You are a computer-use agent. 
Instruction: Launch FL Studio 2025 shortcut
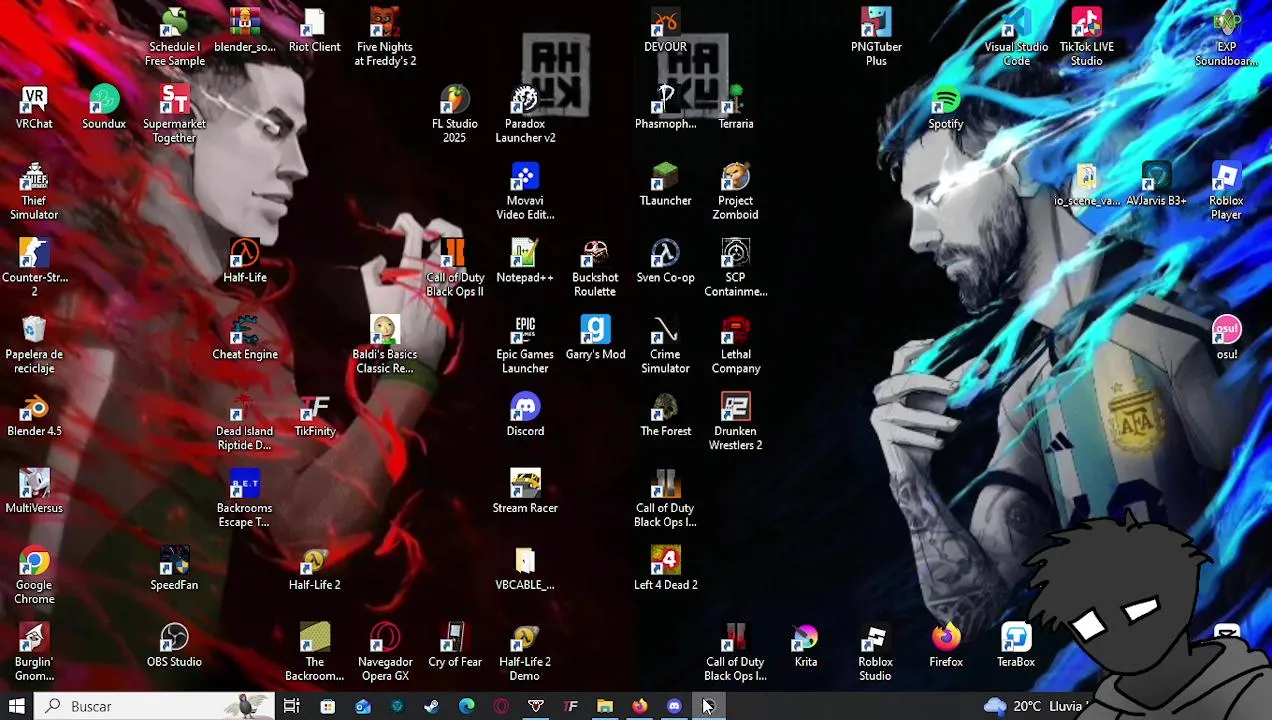pyautogui.click(x=455, y=114)
